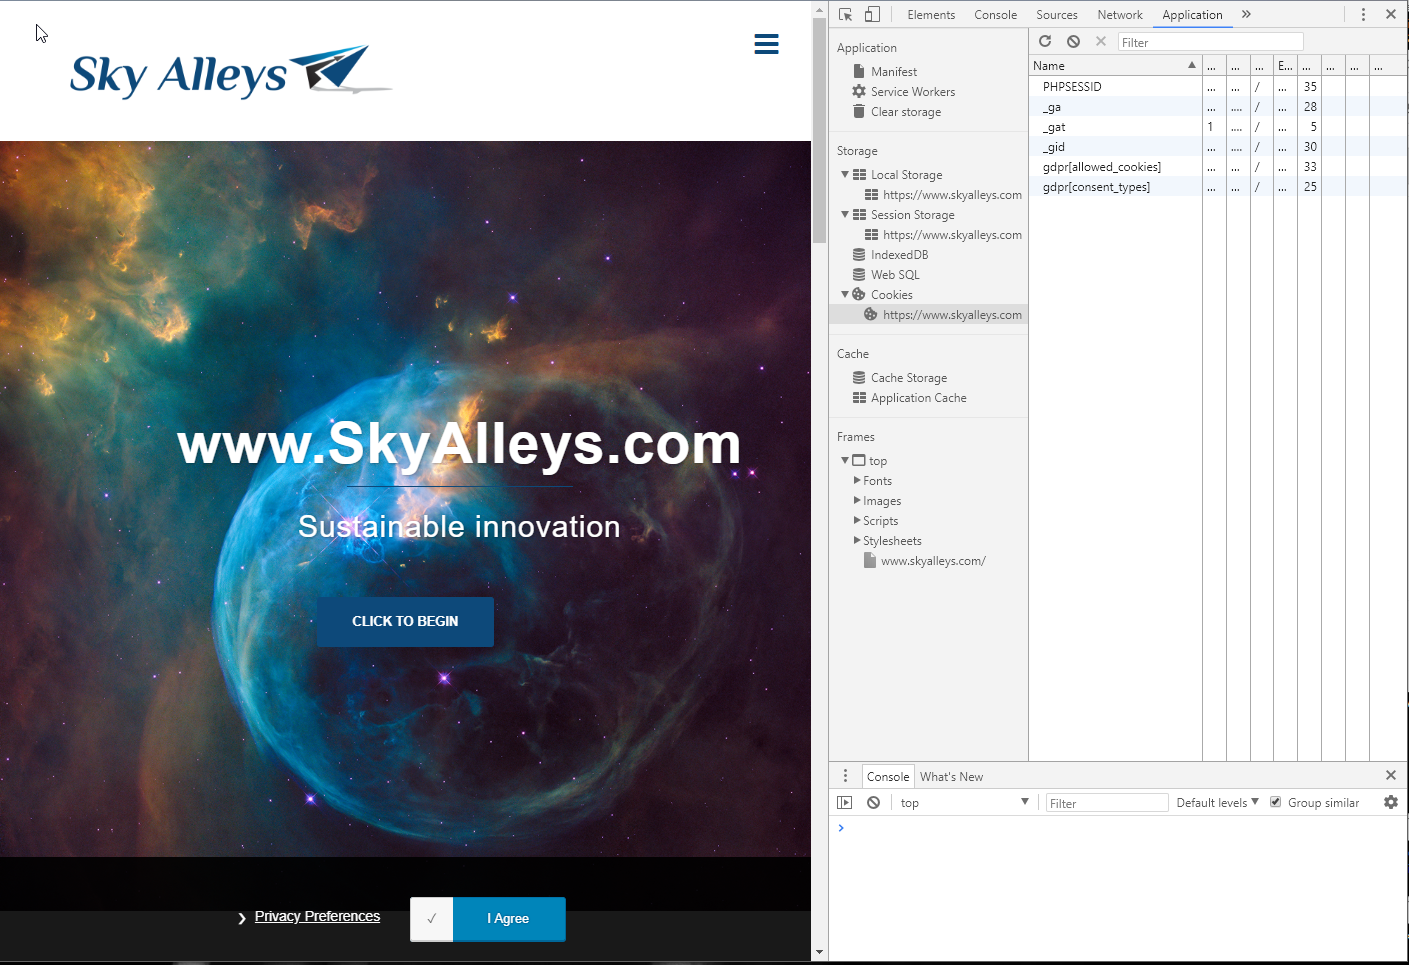Open www.skyalleys.com/ frame document
The image size is (1409, 965).
point(933,560)
